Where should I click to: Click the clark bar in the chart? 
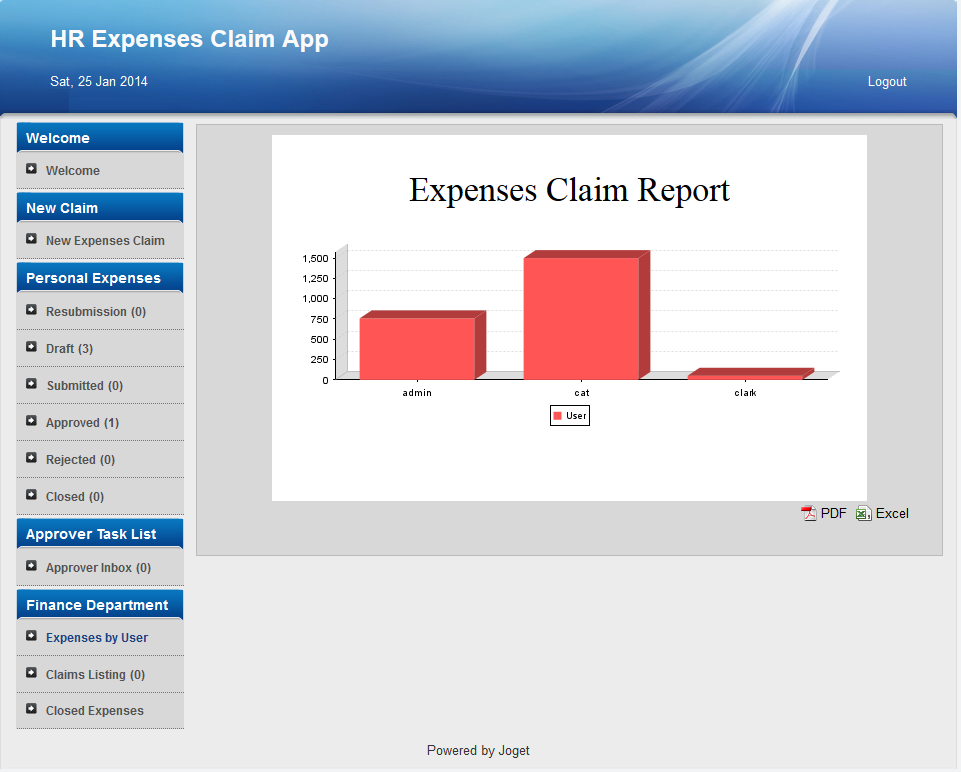[745, 376]
